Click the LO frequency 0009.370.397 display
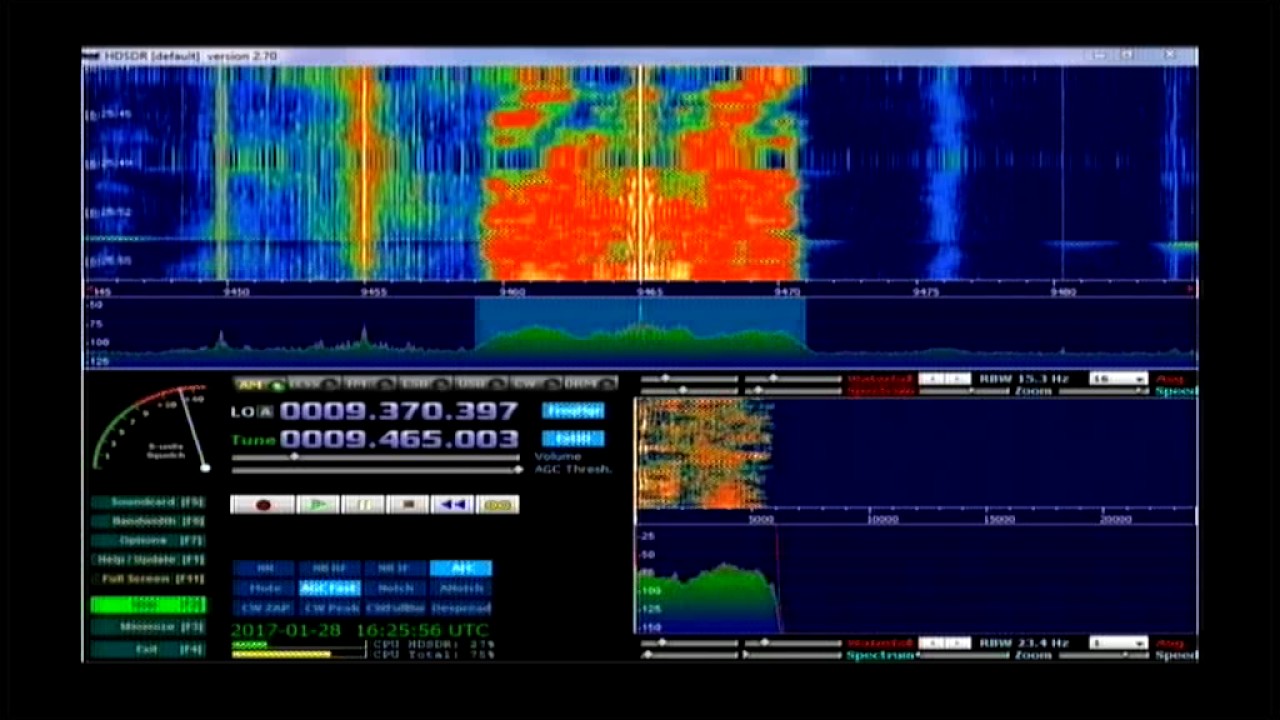1280x720 pixels. pyautogui.click(x=399, y=411)
